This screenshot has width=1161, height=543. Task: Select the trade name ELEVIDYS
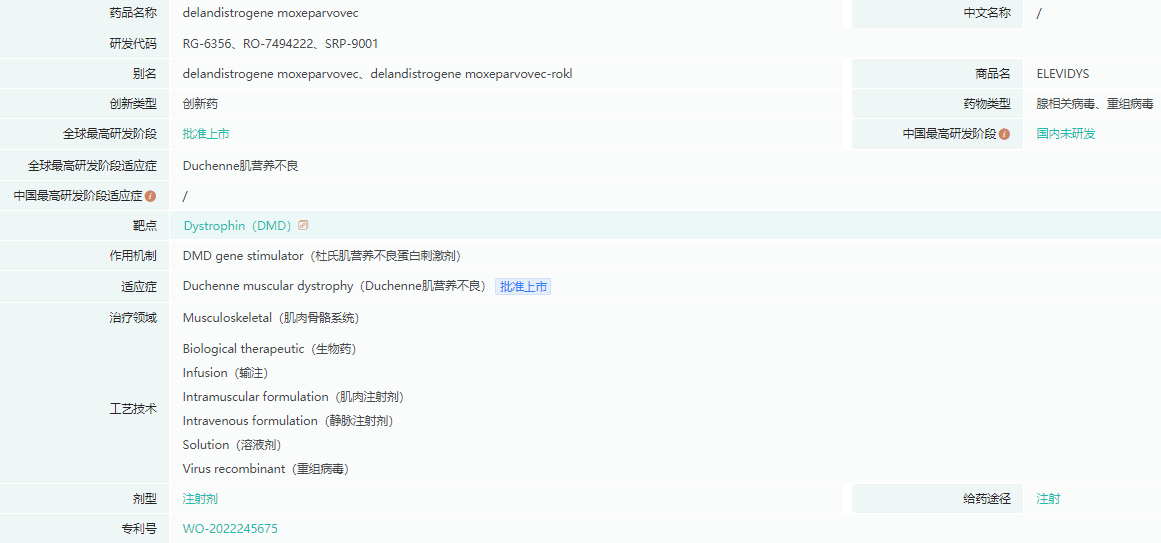coord(1063,73)
